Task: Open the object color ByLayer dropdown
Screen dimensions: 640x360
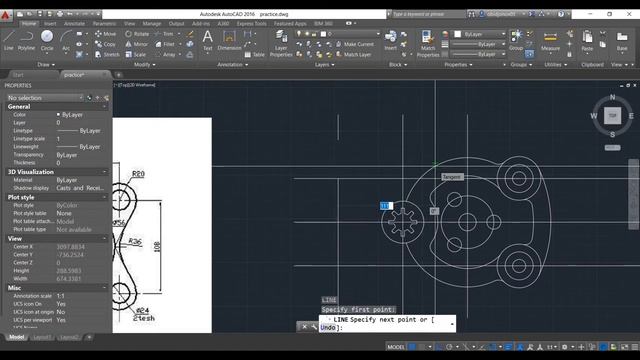Action: (x=480, y=34)
